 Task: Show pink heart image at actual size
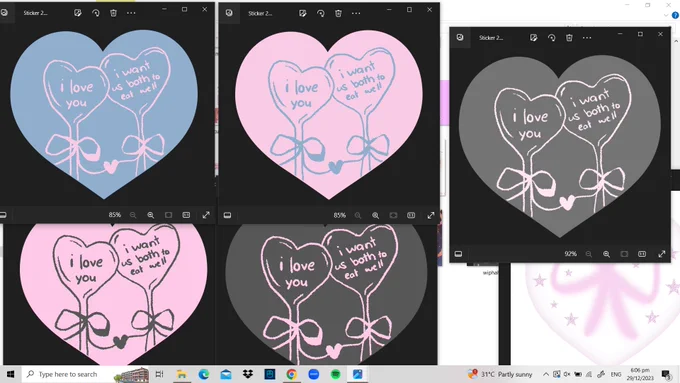(x=411, y=215)
